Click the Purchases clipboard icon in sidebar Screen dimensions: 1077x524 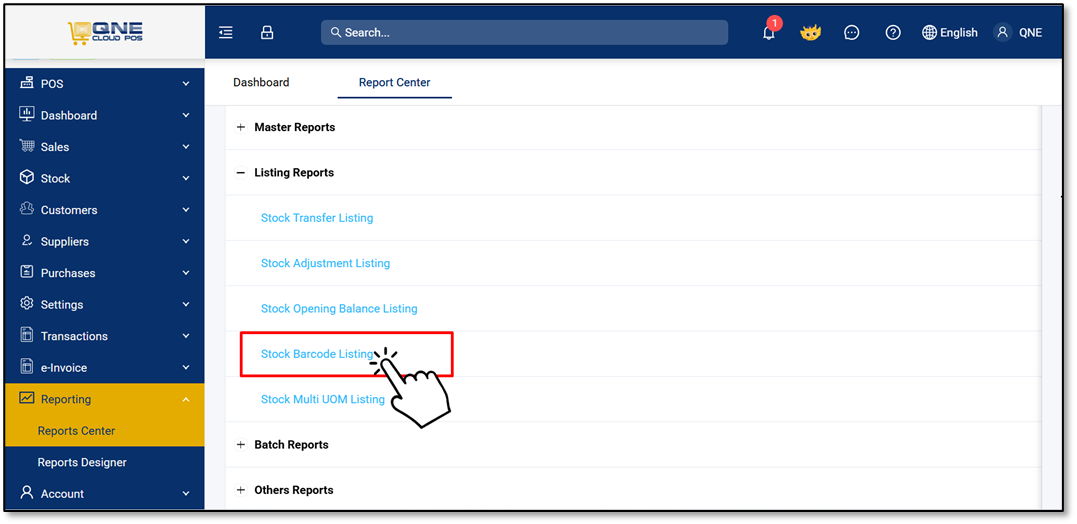(x=27, y=272)
